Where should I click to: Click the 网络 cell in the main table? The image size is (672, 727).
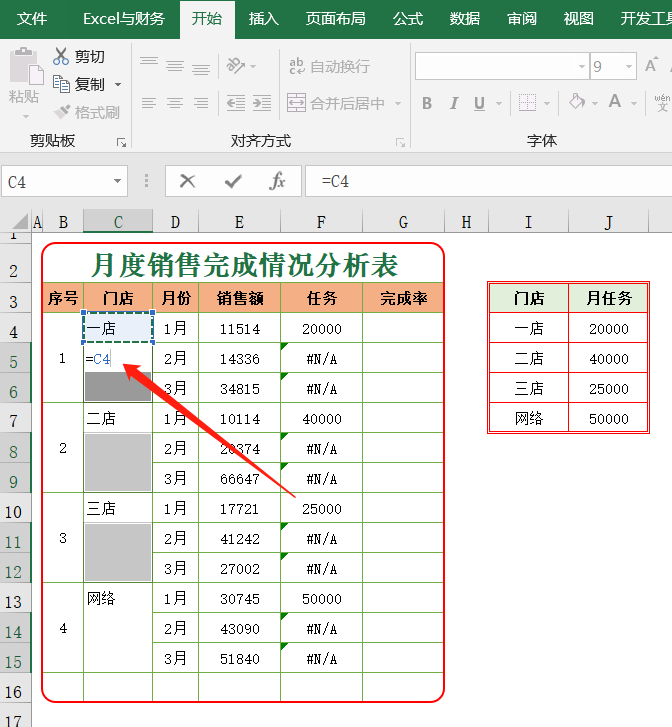tap(118, 598)
